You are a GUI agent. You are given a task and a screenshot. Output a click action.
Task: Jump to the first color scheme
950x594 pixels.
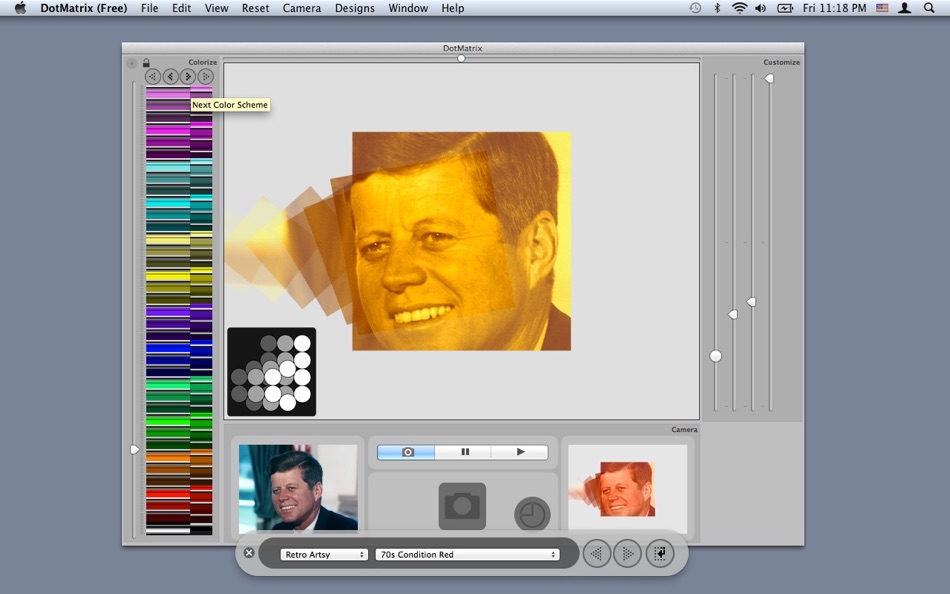[153, 76]
